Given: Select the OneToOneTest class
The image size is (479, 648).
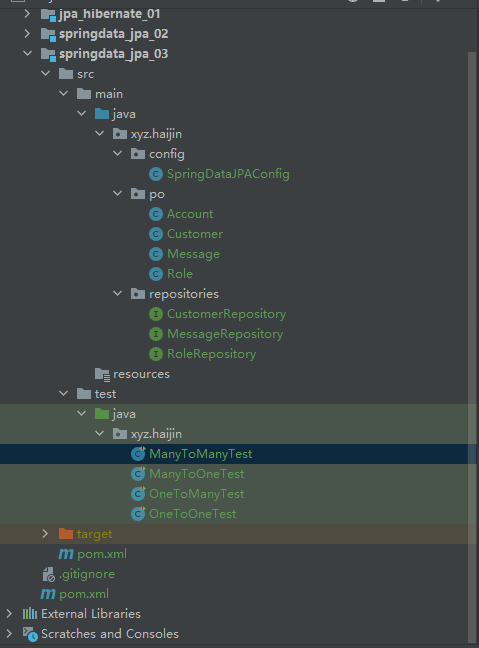Looking at the screenshot, I should pyautogui.click(x=193, y=514).
